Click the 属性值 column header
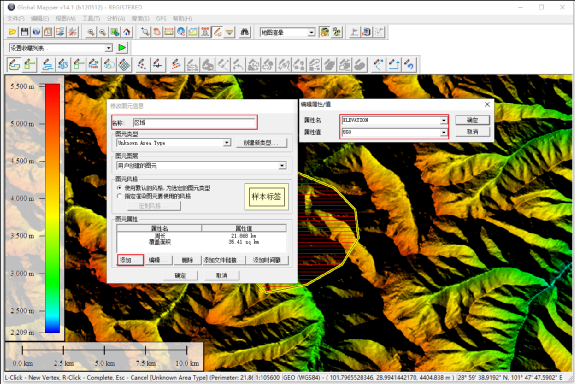Image resolution: width=575 pixels, height=384 pixels. tap(244, 228)
